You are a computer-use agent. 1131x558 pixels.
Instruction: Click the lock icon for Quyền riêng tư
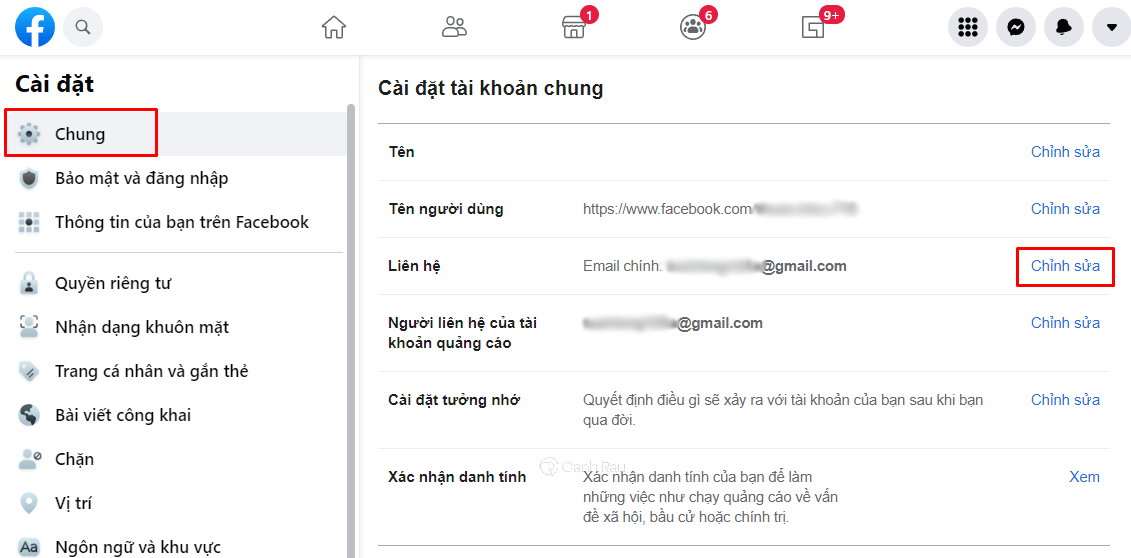tap(29, 283)
